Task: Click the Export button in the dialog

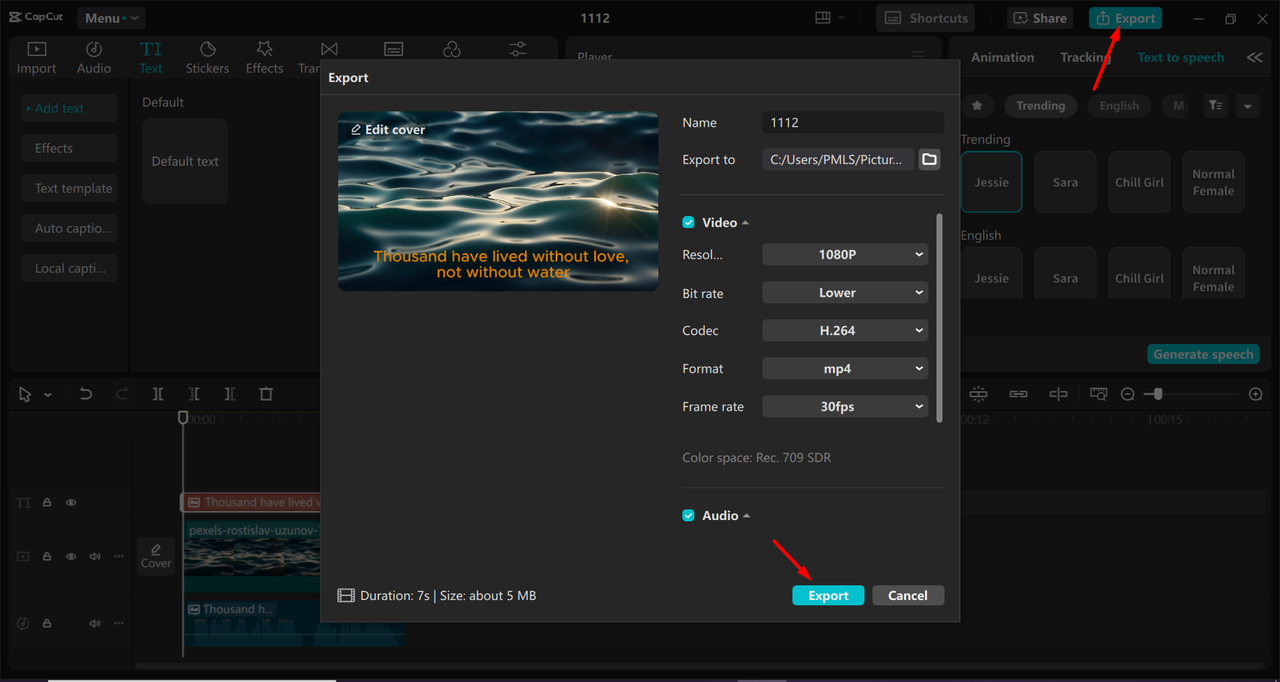Action: tap(828, 595)
